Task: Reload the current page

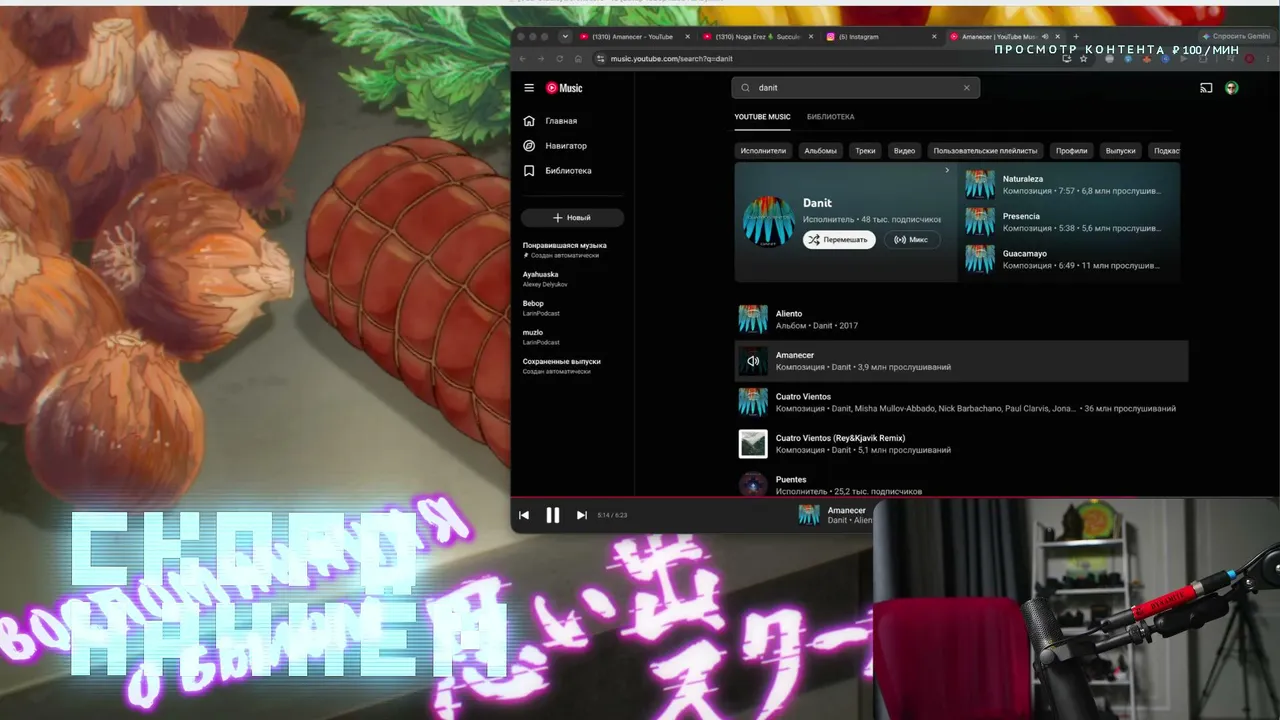Action: pyautogui.click(x=560, y=59)
